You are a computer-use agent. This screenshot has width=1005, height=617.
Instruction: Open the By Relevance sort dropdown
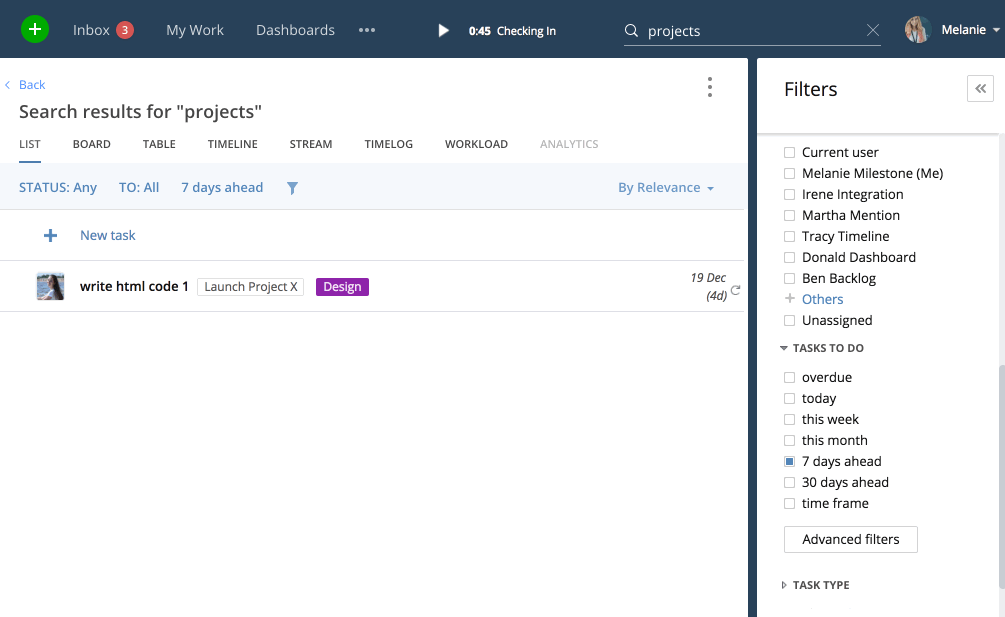pyautogui.click(x=666, y=188)
